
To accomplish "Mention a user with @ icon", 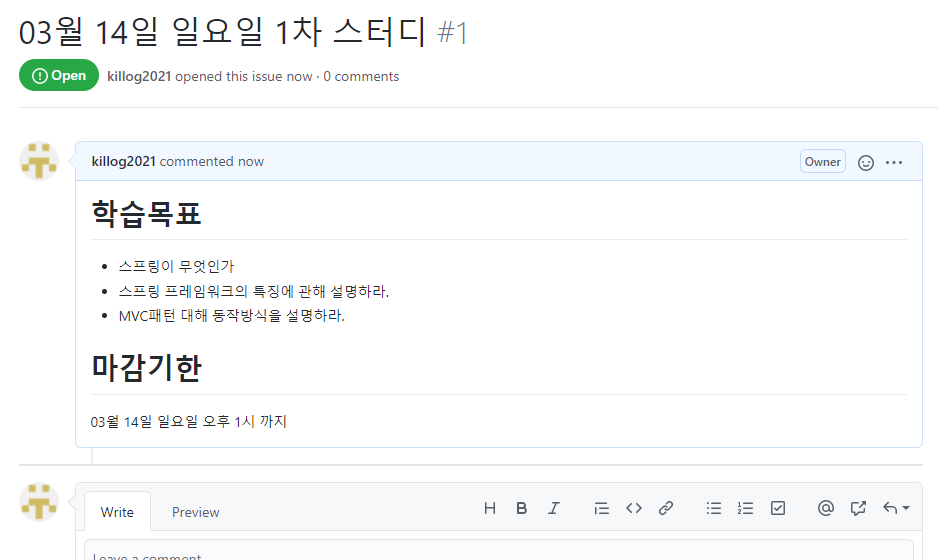I will pyautogui.click(x=826, y=509).
